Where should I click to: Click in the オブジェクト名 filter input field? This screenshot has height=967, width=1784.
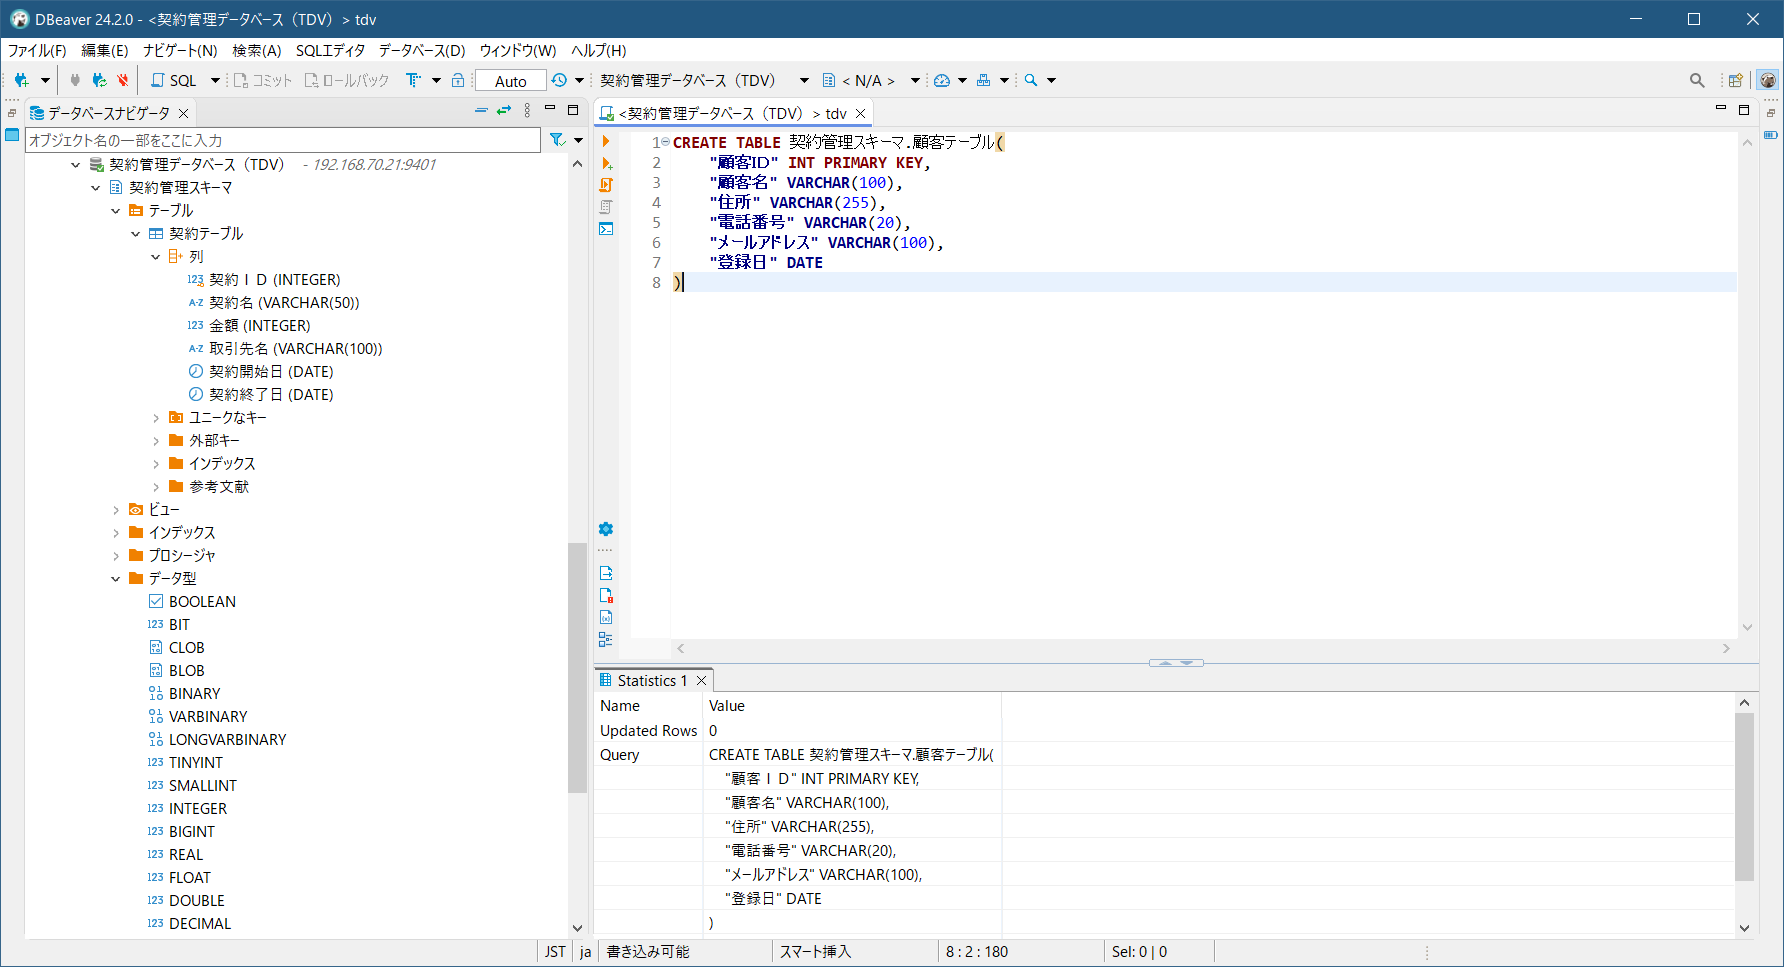[x=283, y=140]
